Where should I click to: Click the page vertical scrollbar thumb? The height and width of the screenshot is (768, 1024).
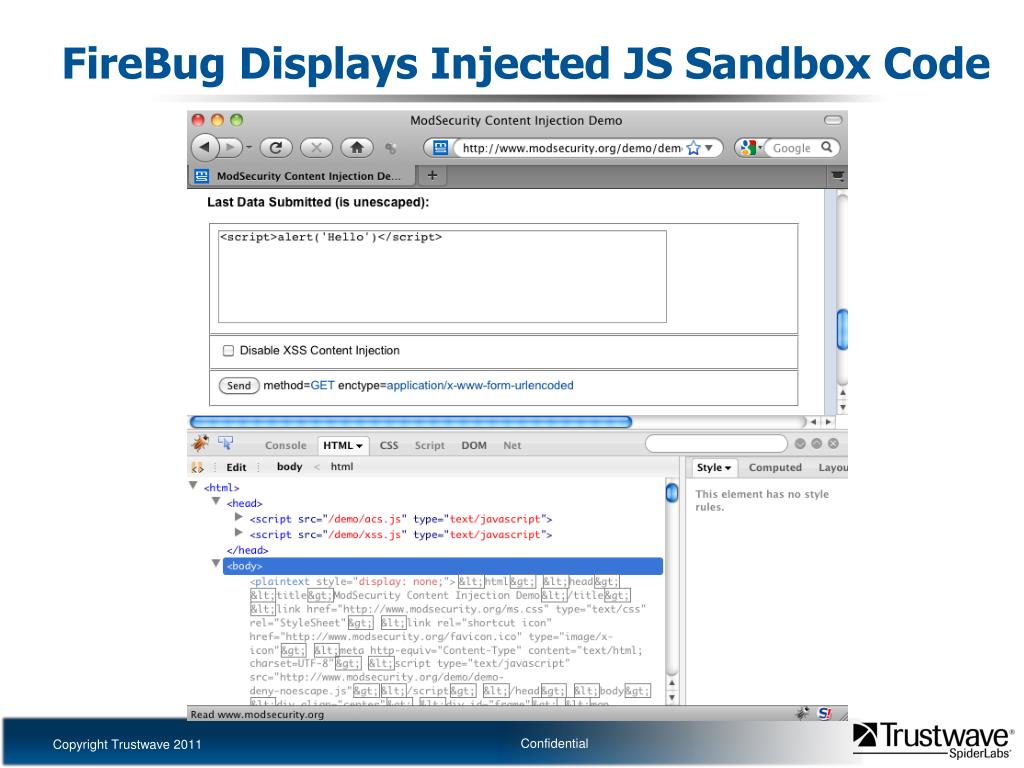842,329
